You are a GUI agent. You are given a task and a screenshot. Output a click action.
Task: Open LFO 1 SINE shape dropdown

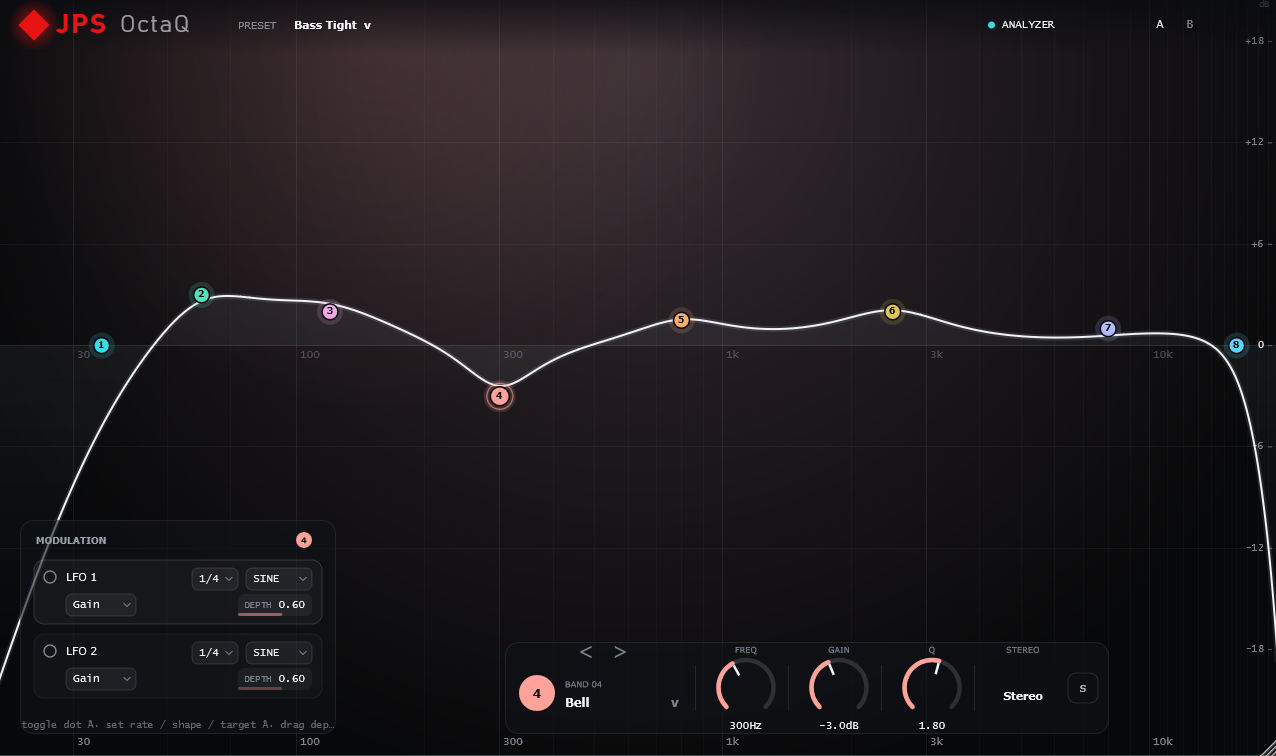pyautogui.click(x=279, y=578)
